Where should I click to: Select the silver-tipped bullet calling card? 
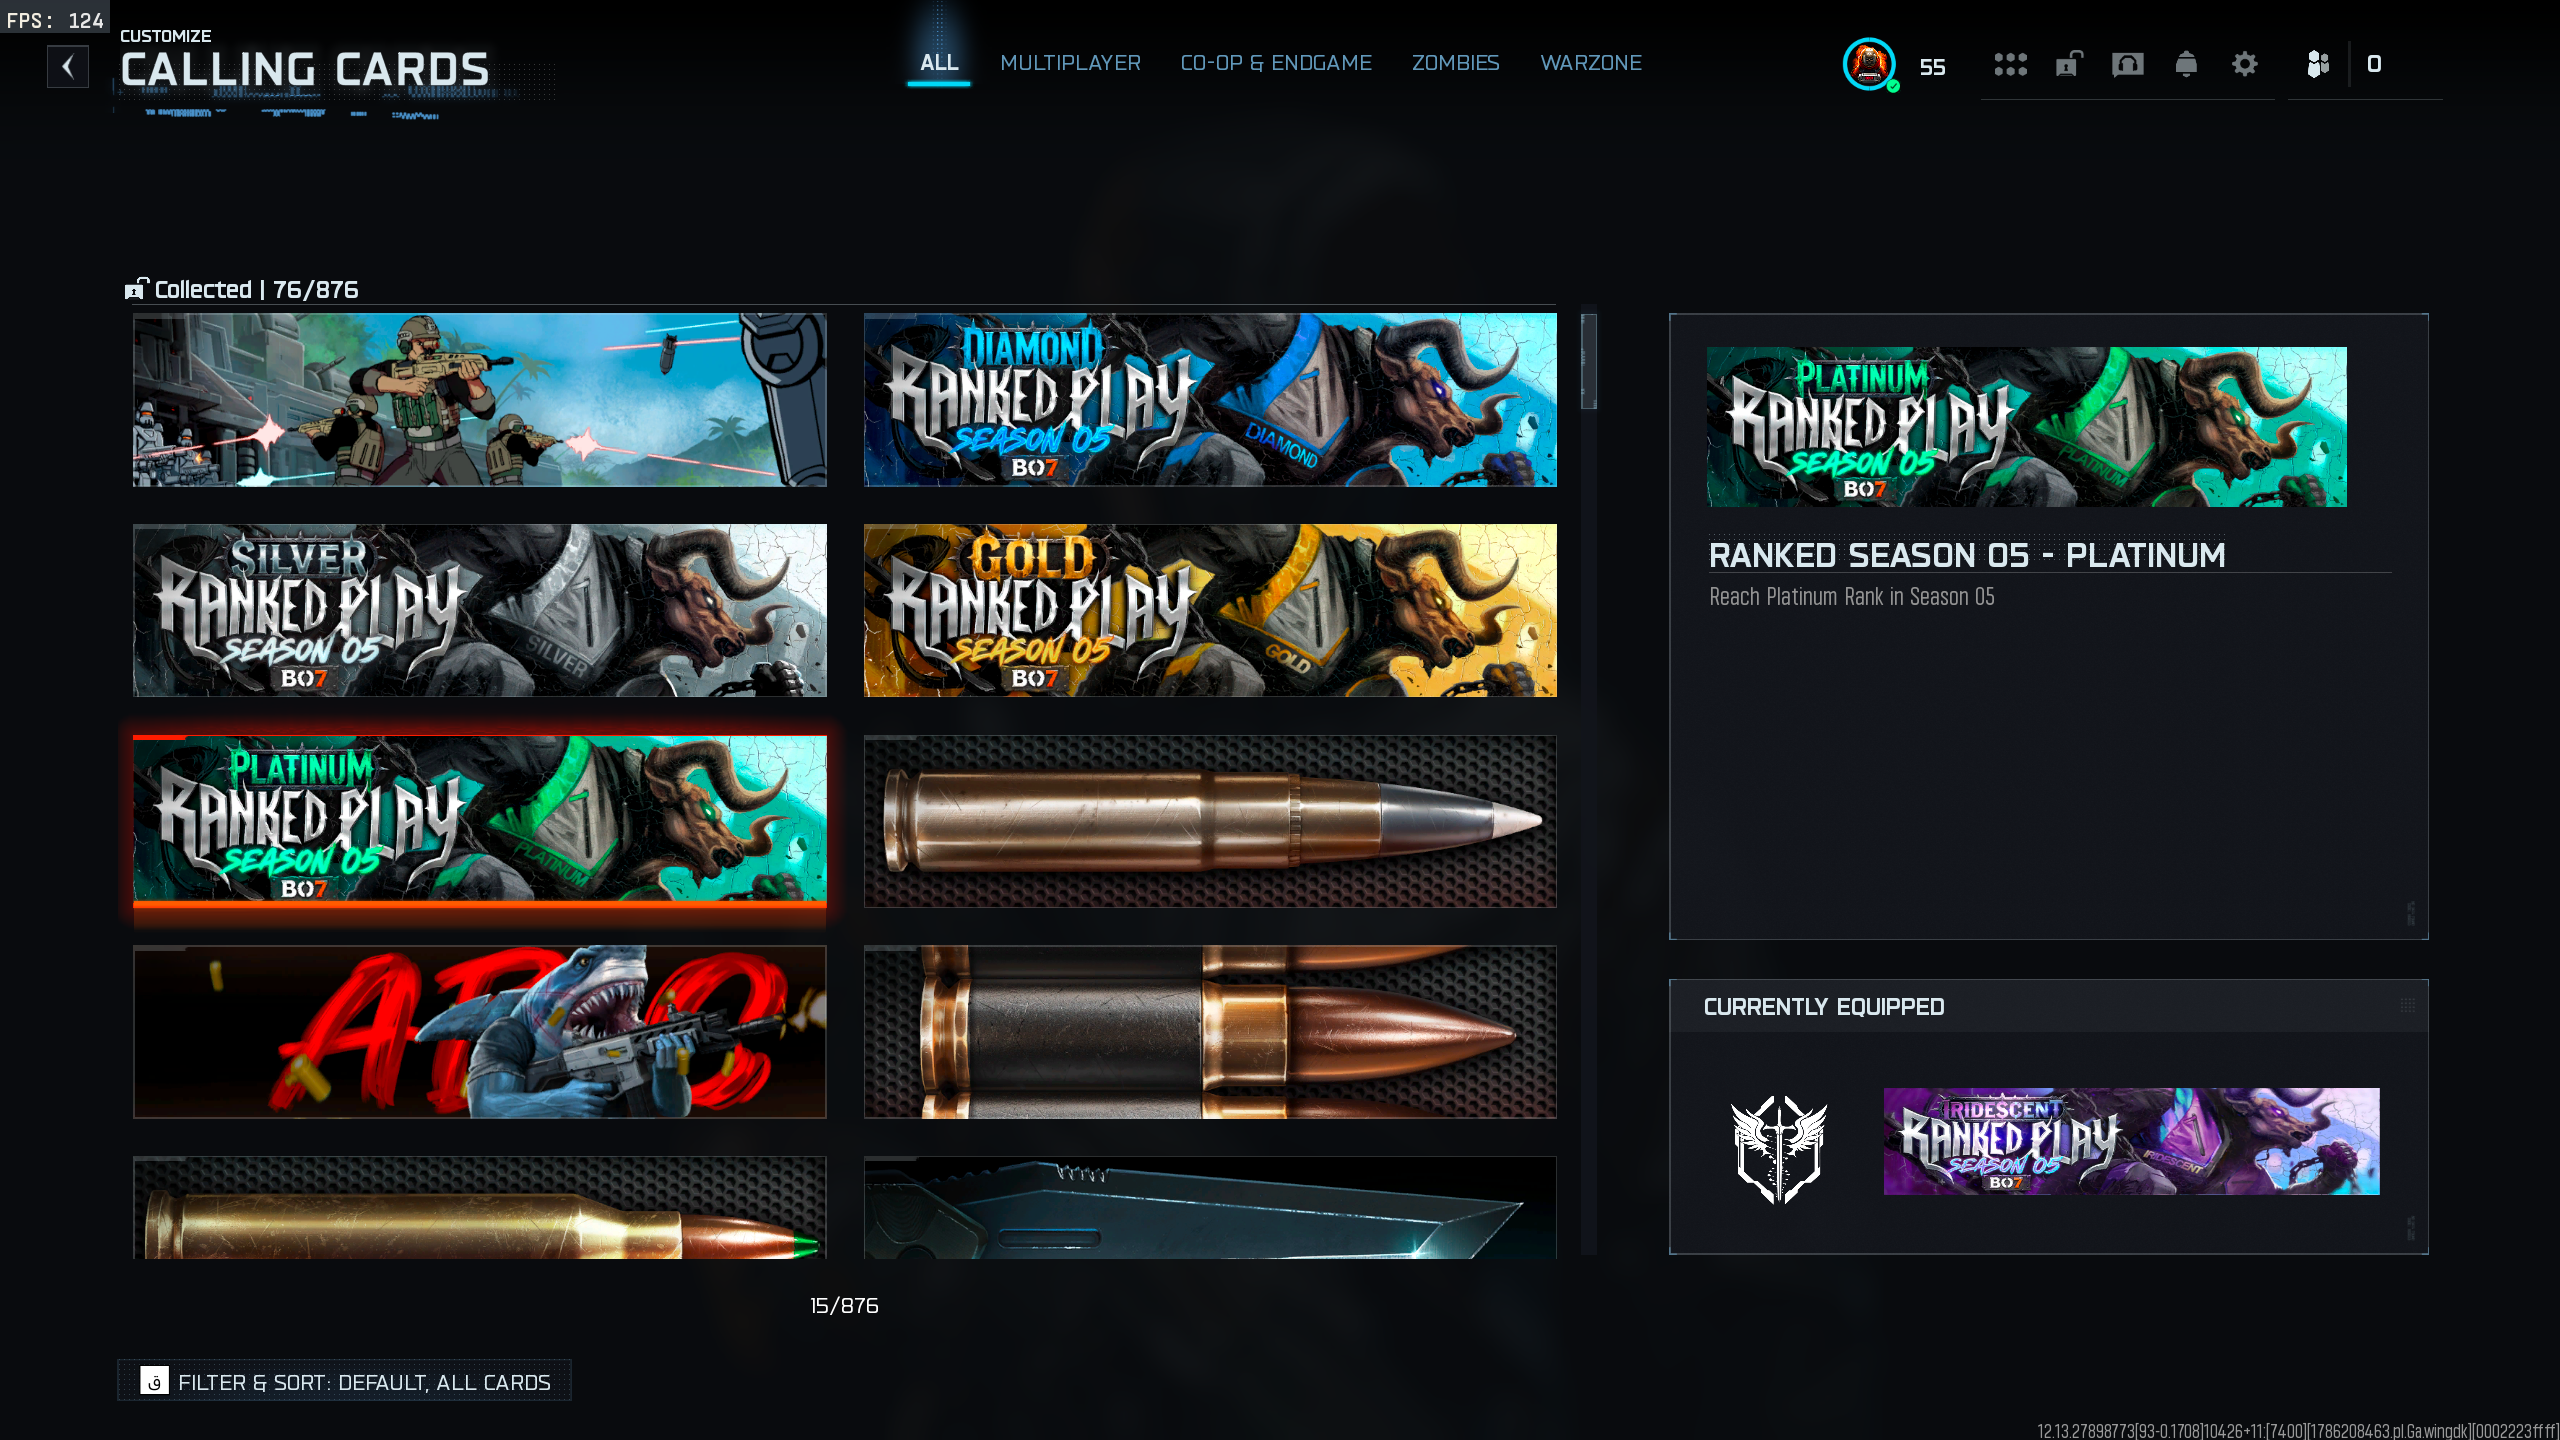(x=1210, y=822)
